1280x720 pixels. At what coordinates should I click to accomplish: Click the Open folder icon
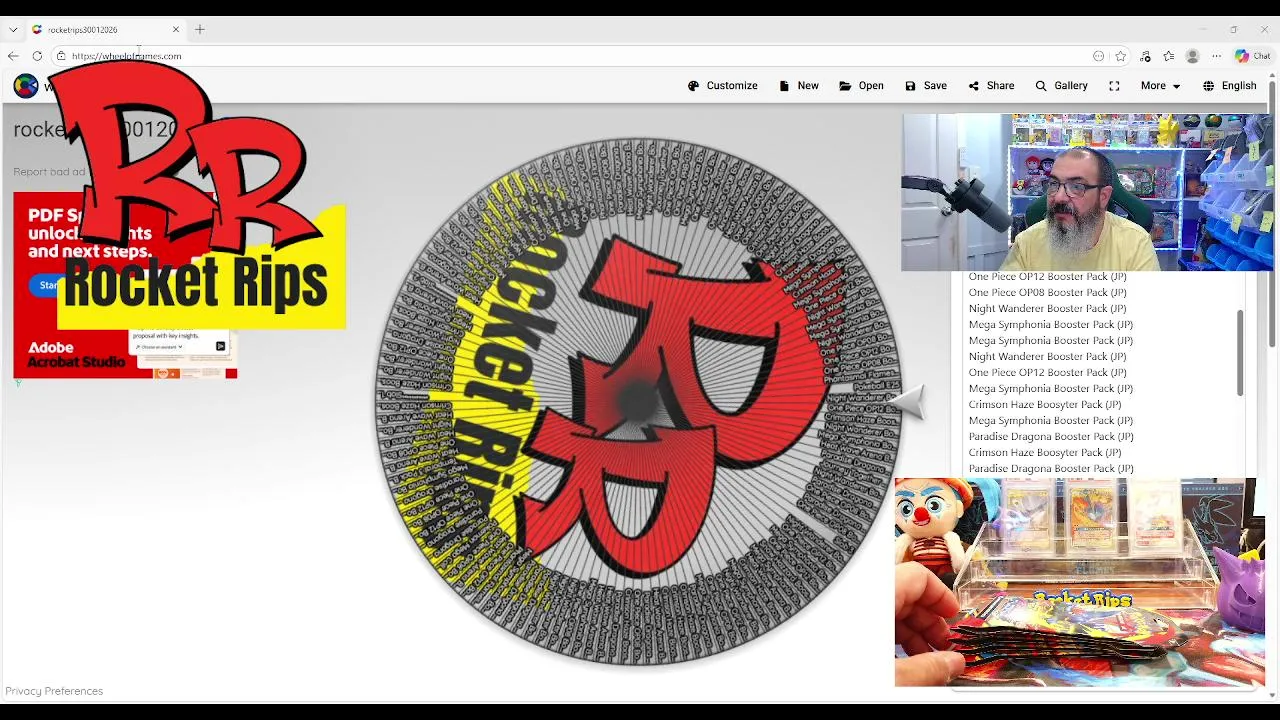[845, 86]
